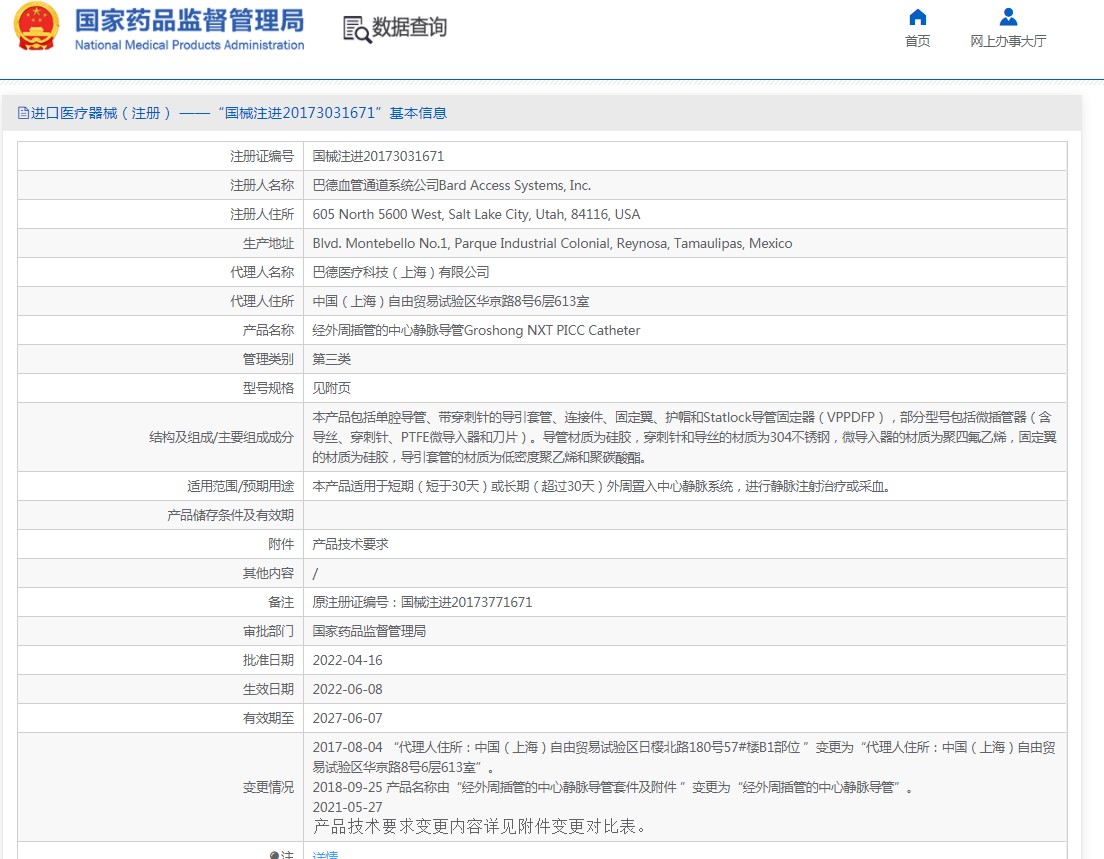This screenshot has width=1104, height=859.
Task: Select the 管理类别 label
Action: pos(268,359)
